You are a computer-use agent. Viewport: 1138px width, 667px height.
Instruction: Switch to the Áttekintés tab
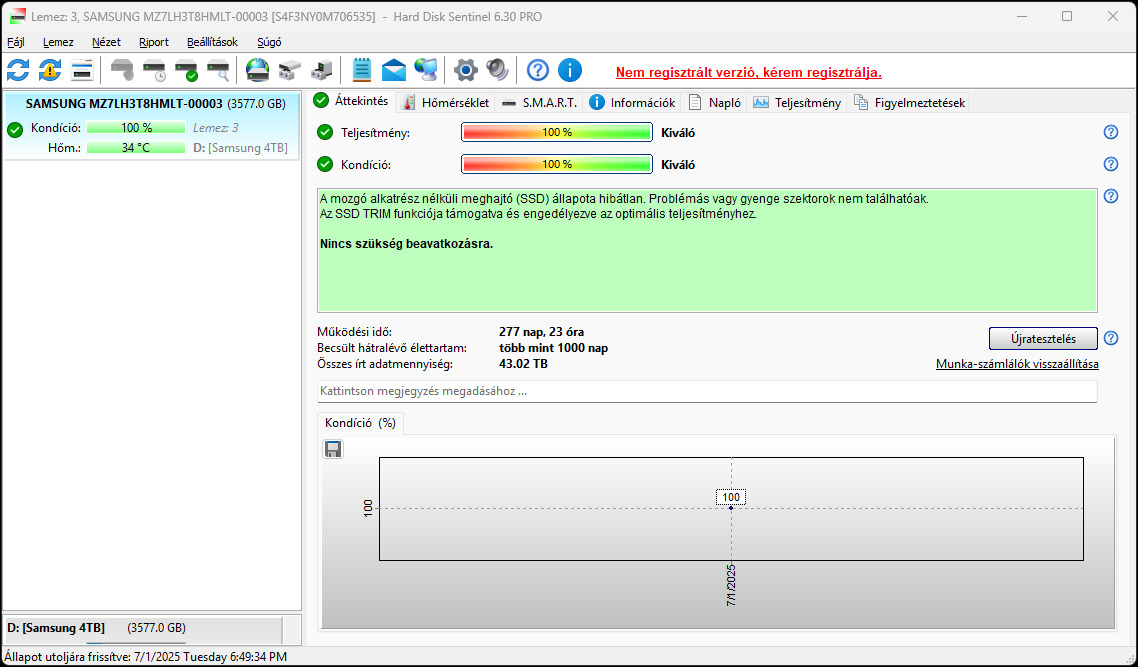point(351,102)
